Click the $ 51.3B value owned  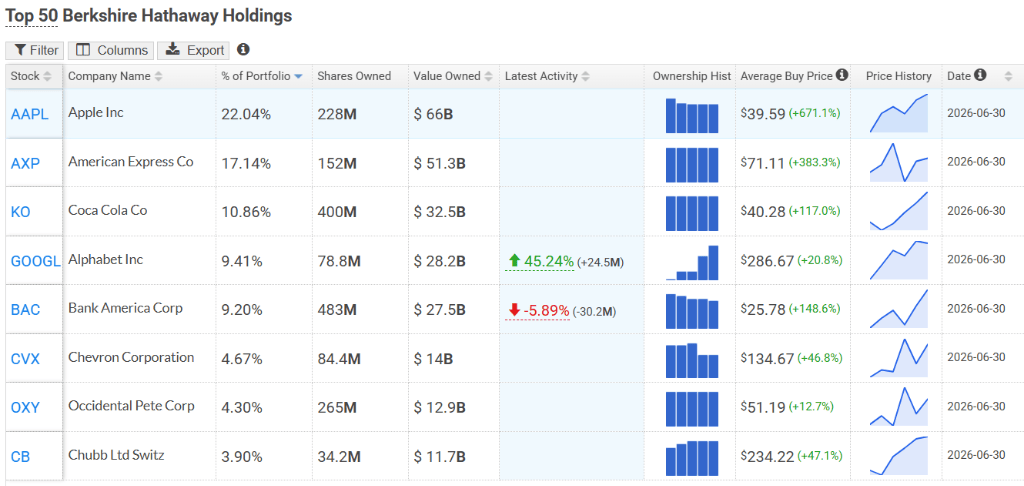point(440,163)
